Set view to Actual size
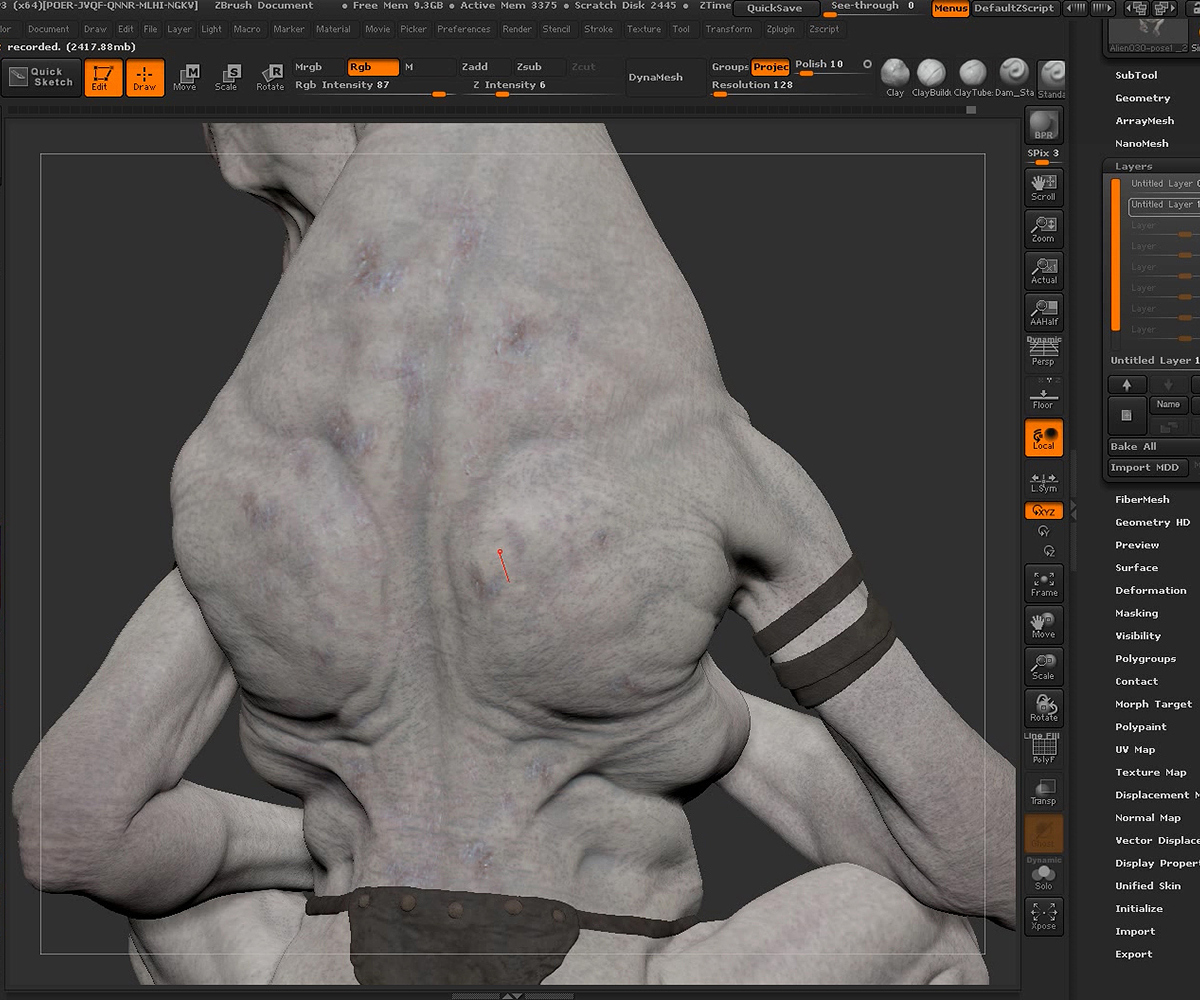The height and width of the screenshot is (1000, 1200). [x=1043, y=270]
